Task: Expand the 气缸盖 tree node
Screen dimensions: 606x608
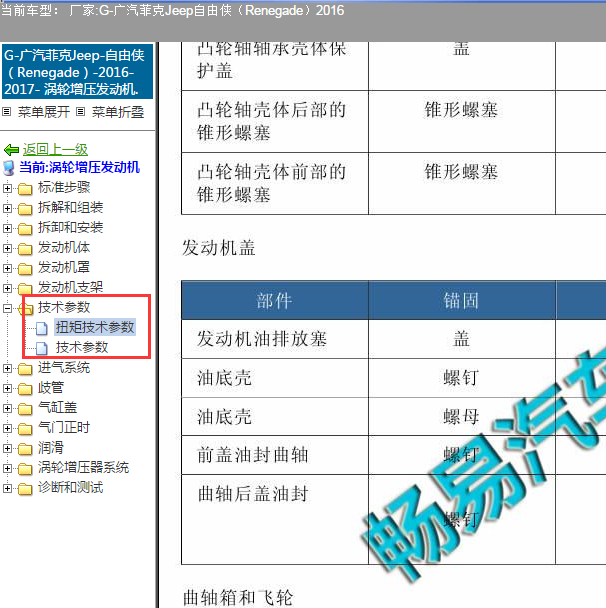Action: click(x=7, y=408)
